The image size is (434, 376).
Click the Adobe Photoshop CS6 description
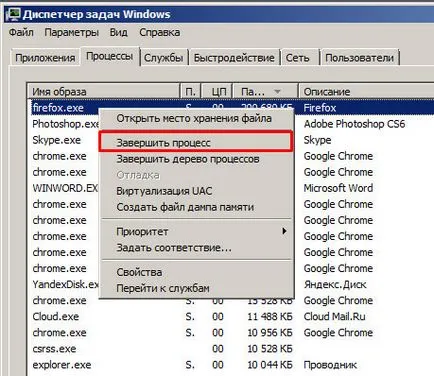[x=354, y=124]
